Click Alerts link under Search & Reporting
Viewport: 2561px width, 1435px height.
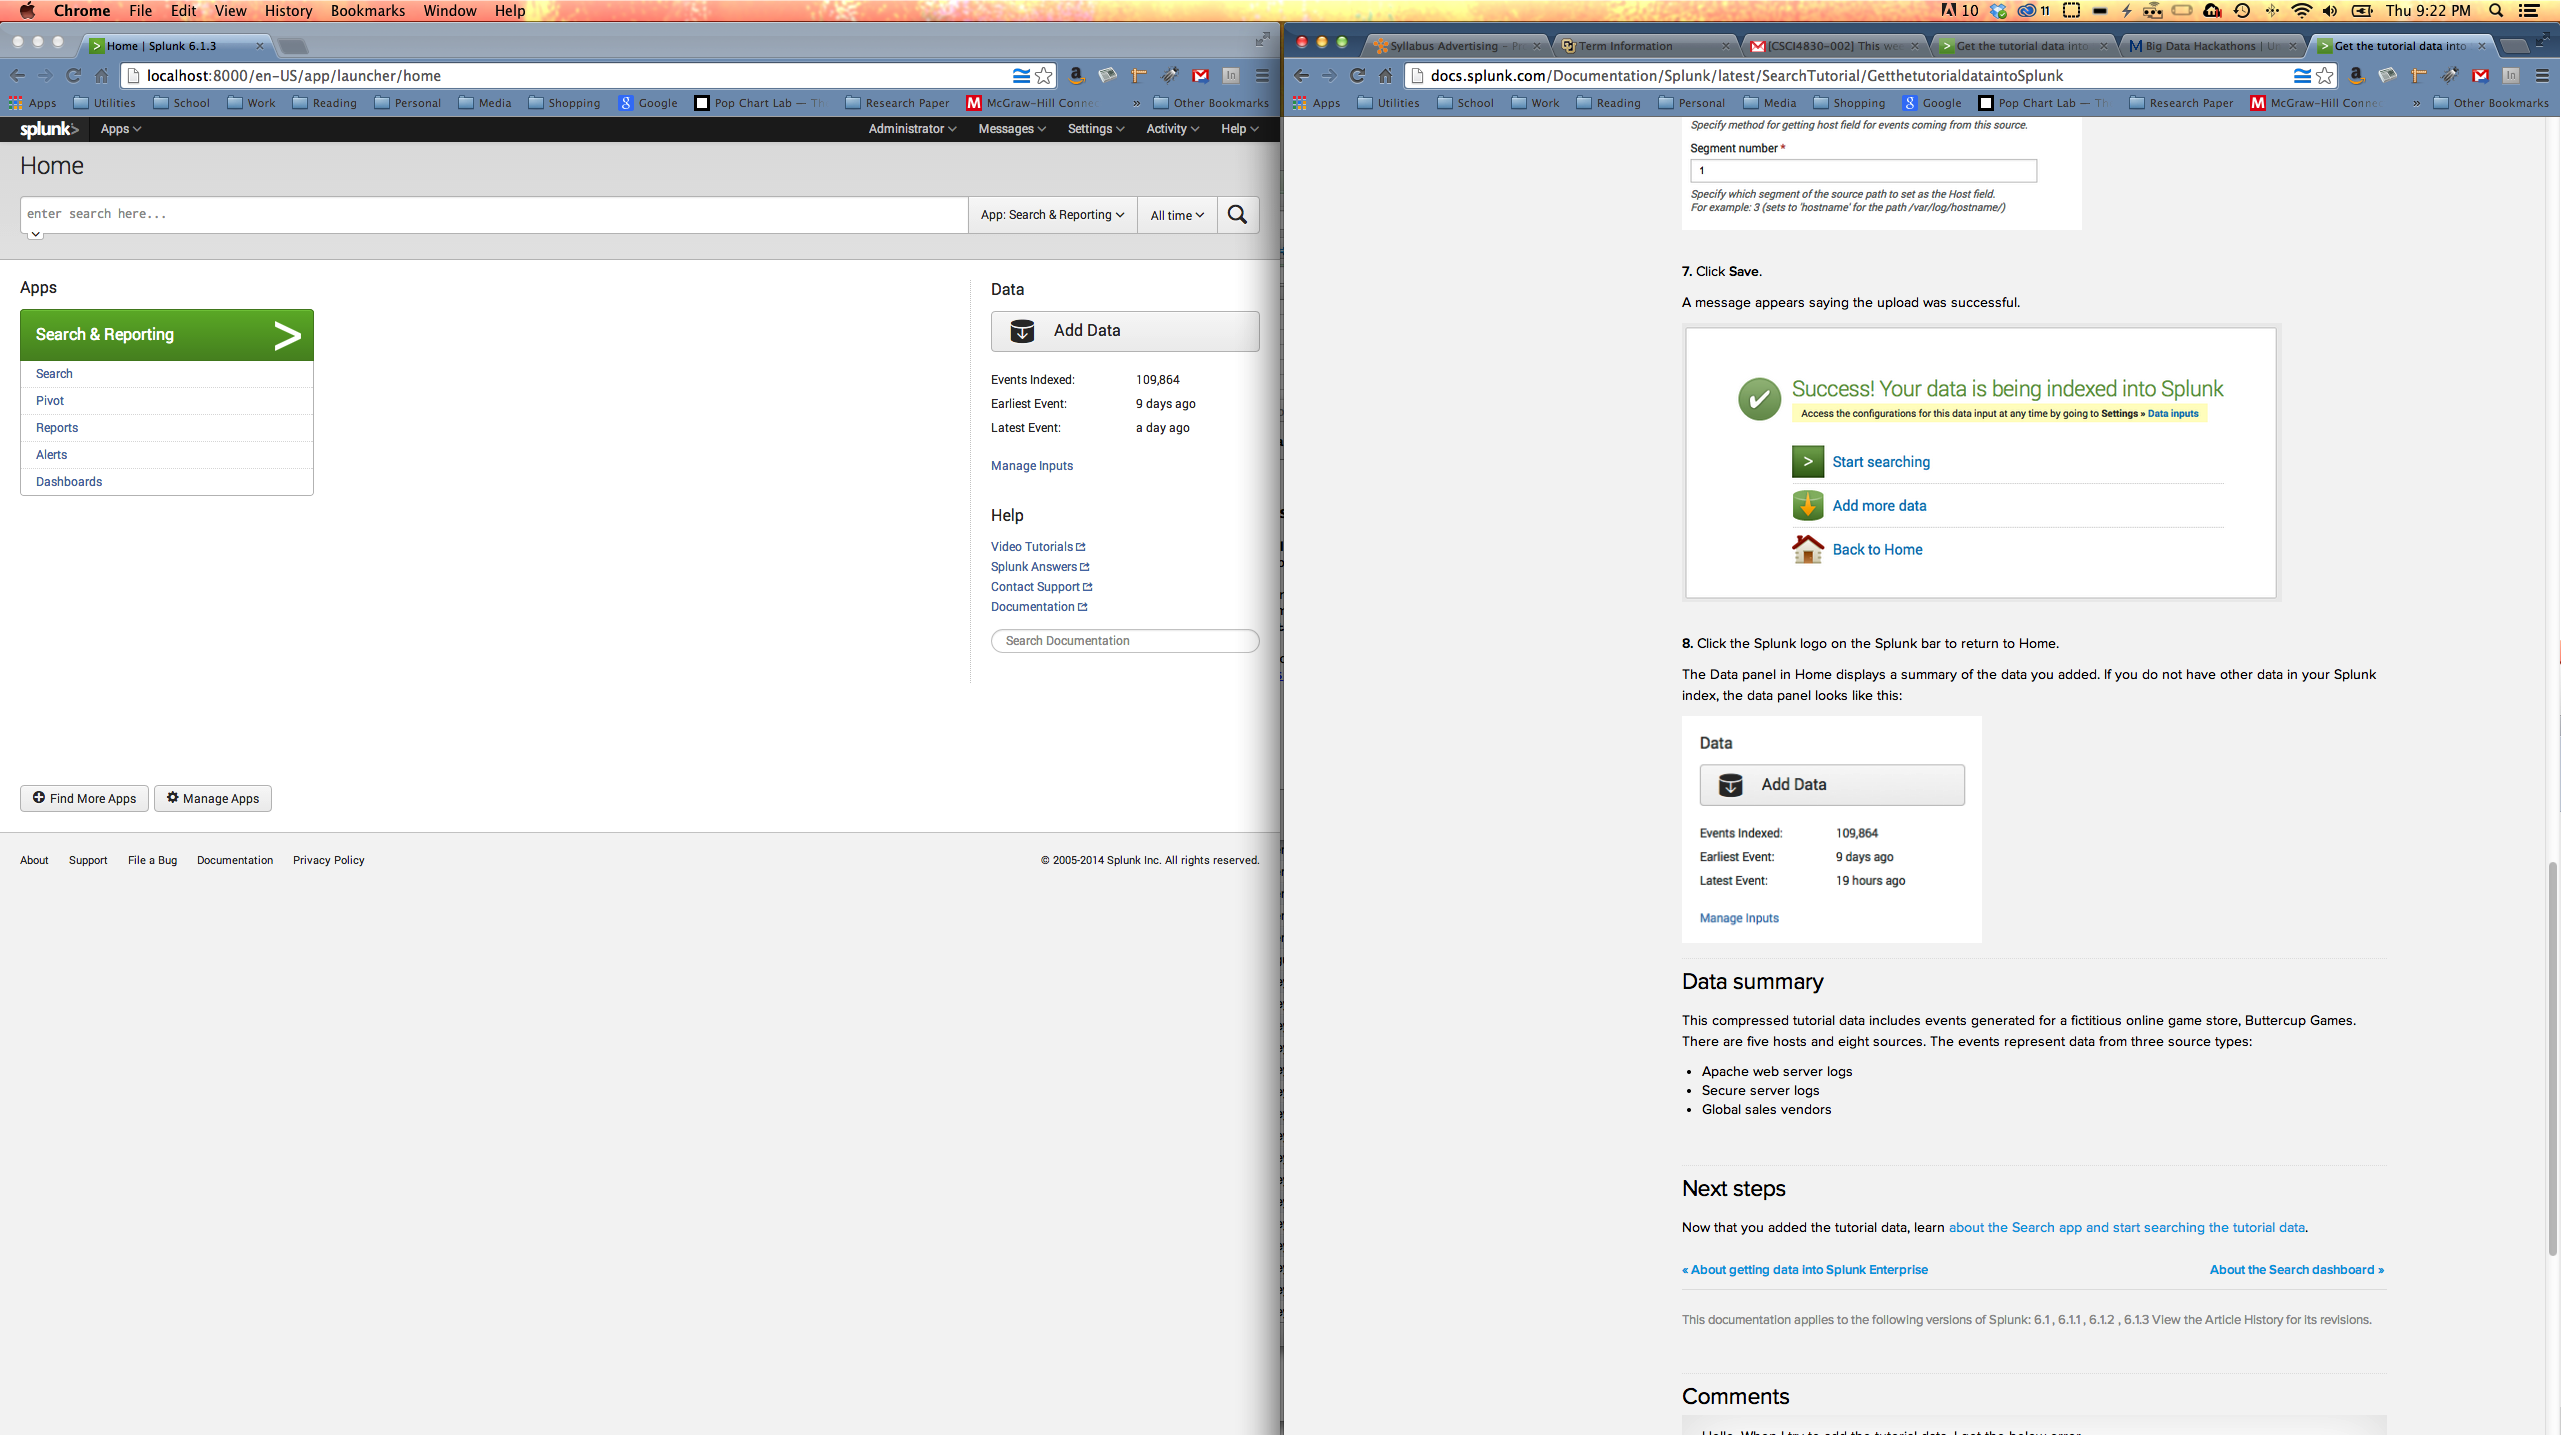[x=52, y=455]
